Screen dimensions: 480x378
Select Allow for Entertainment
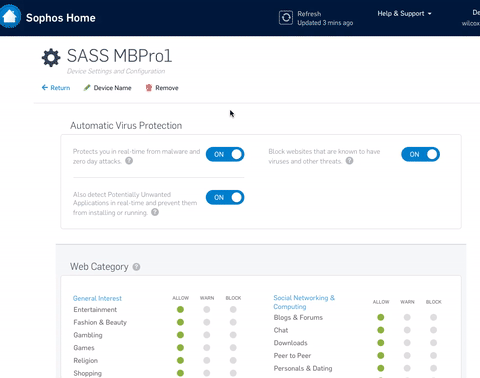[x=180, y=309]
